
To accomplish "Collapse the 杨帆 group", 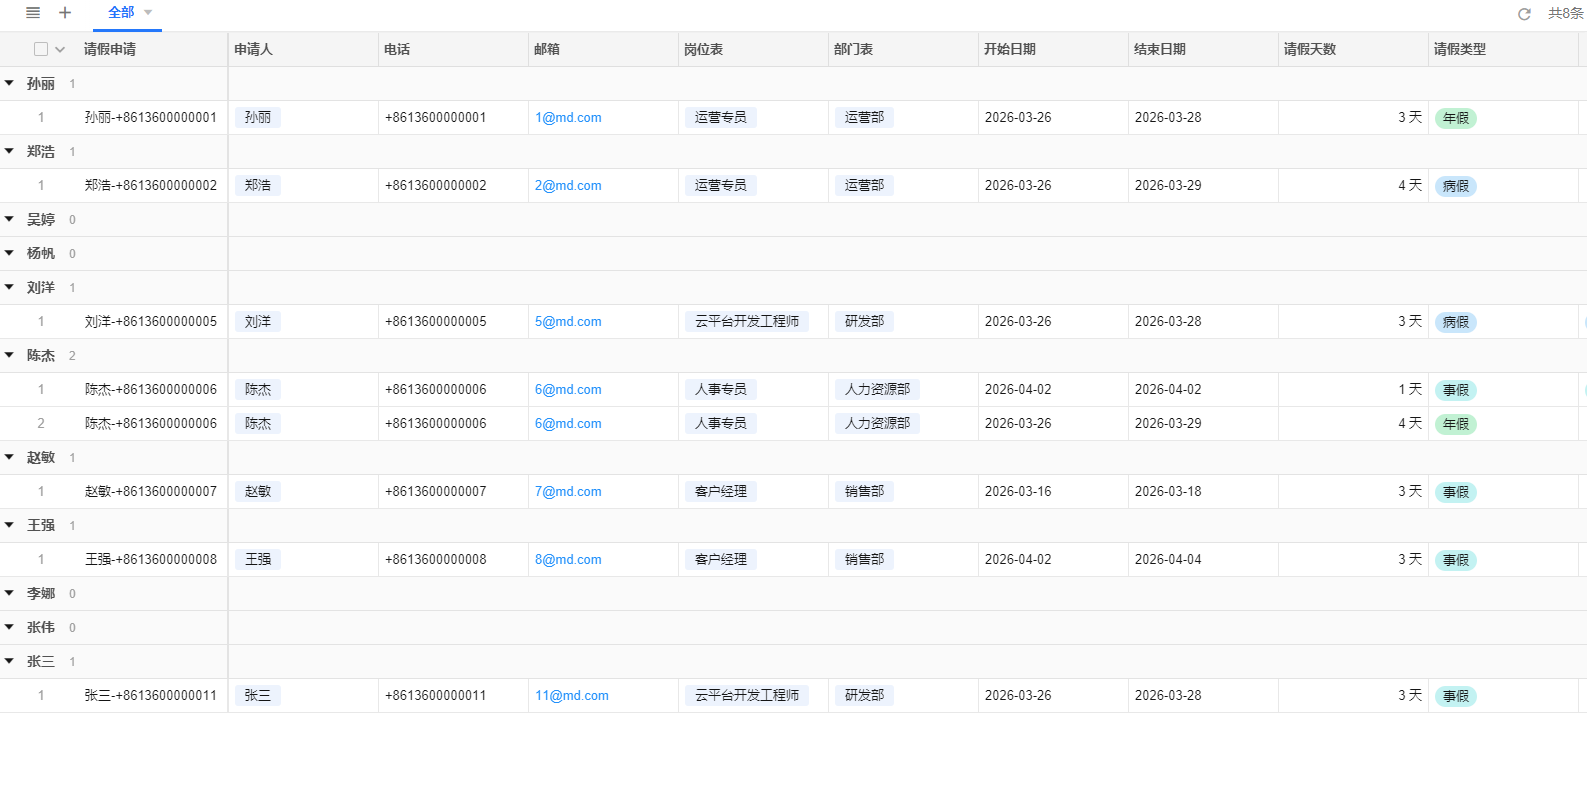I will [9, 254].
